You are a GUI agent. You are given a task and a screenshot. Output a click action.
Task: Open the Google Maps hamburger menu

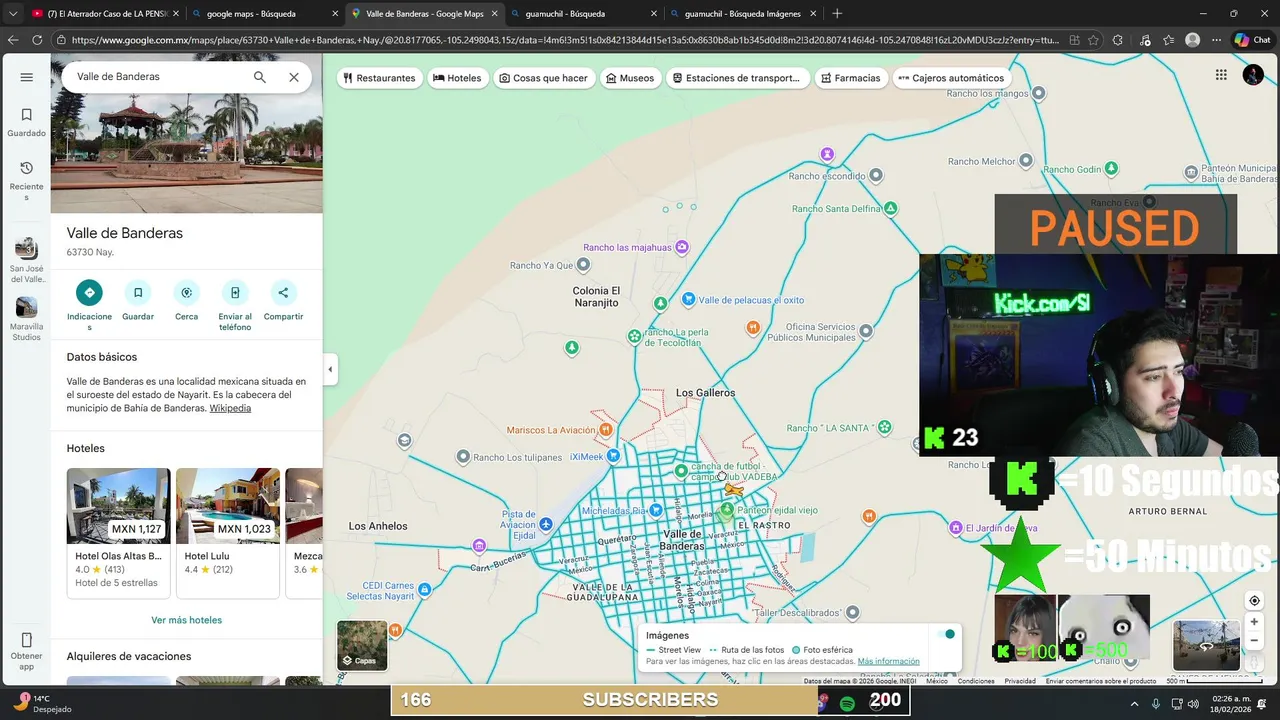(x=26, y=77)
